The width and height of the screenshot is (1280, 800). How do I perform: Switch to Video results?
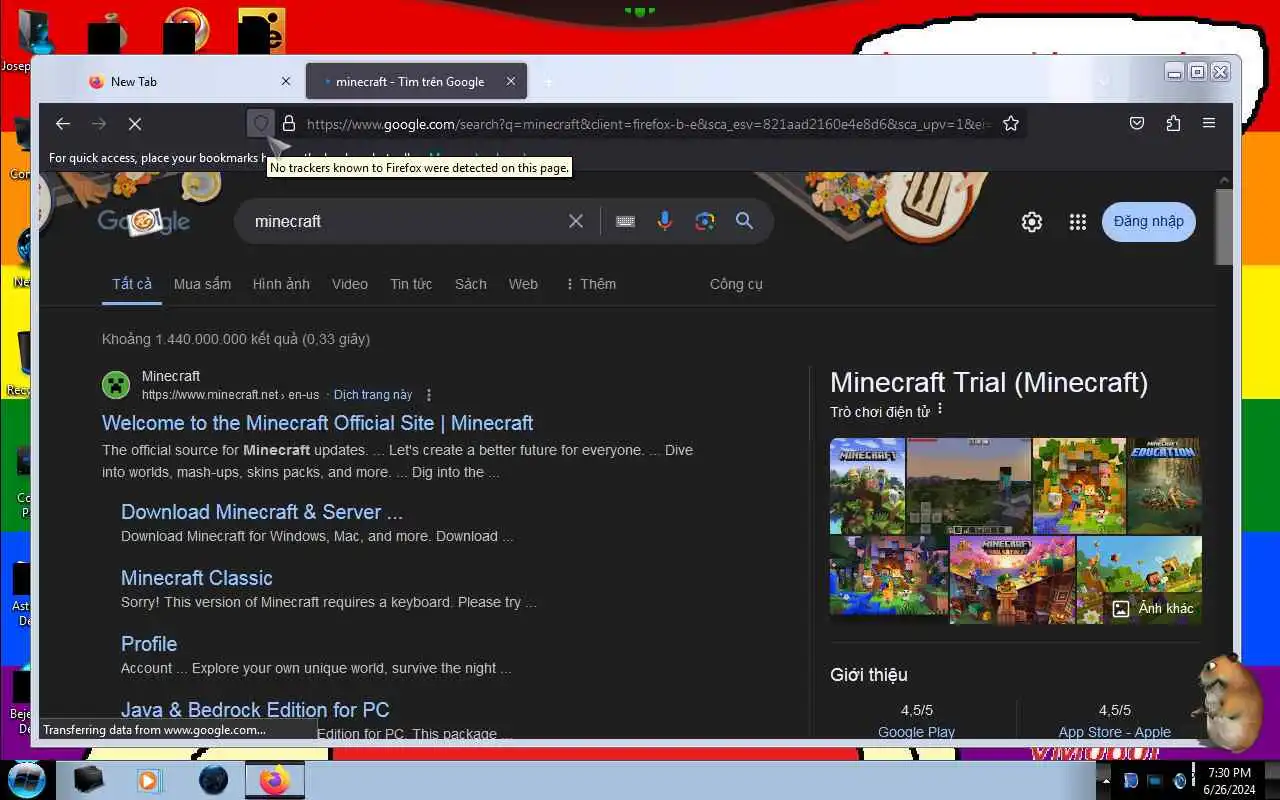tap(350, 284)
